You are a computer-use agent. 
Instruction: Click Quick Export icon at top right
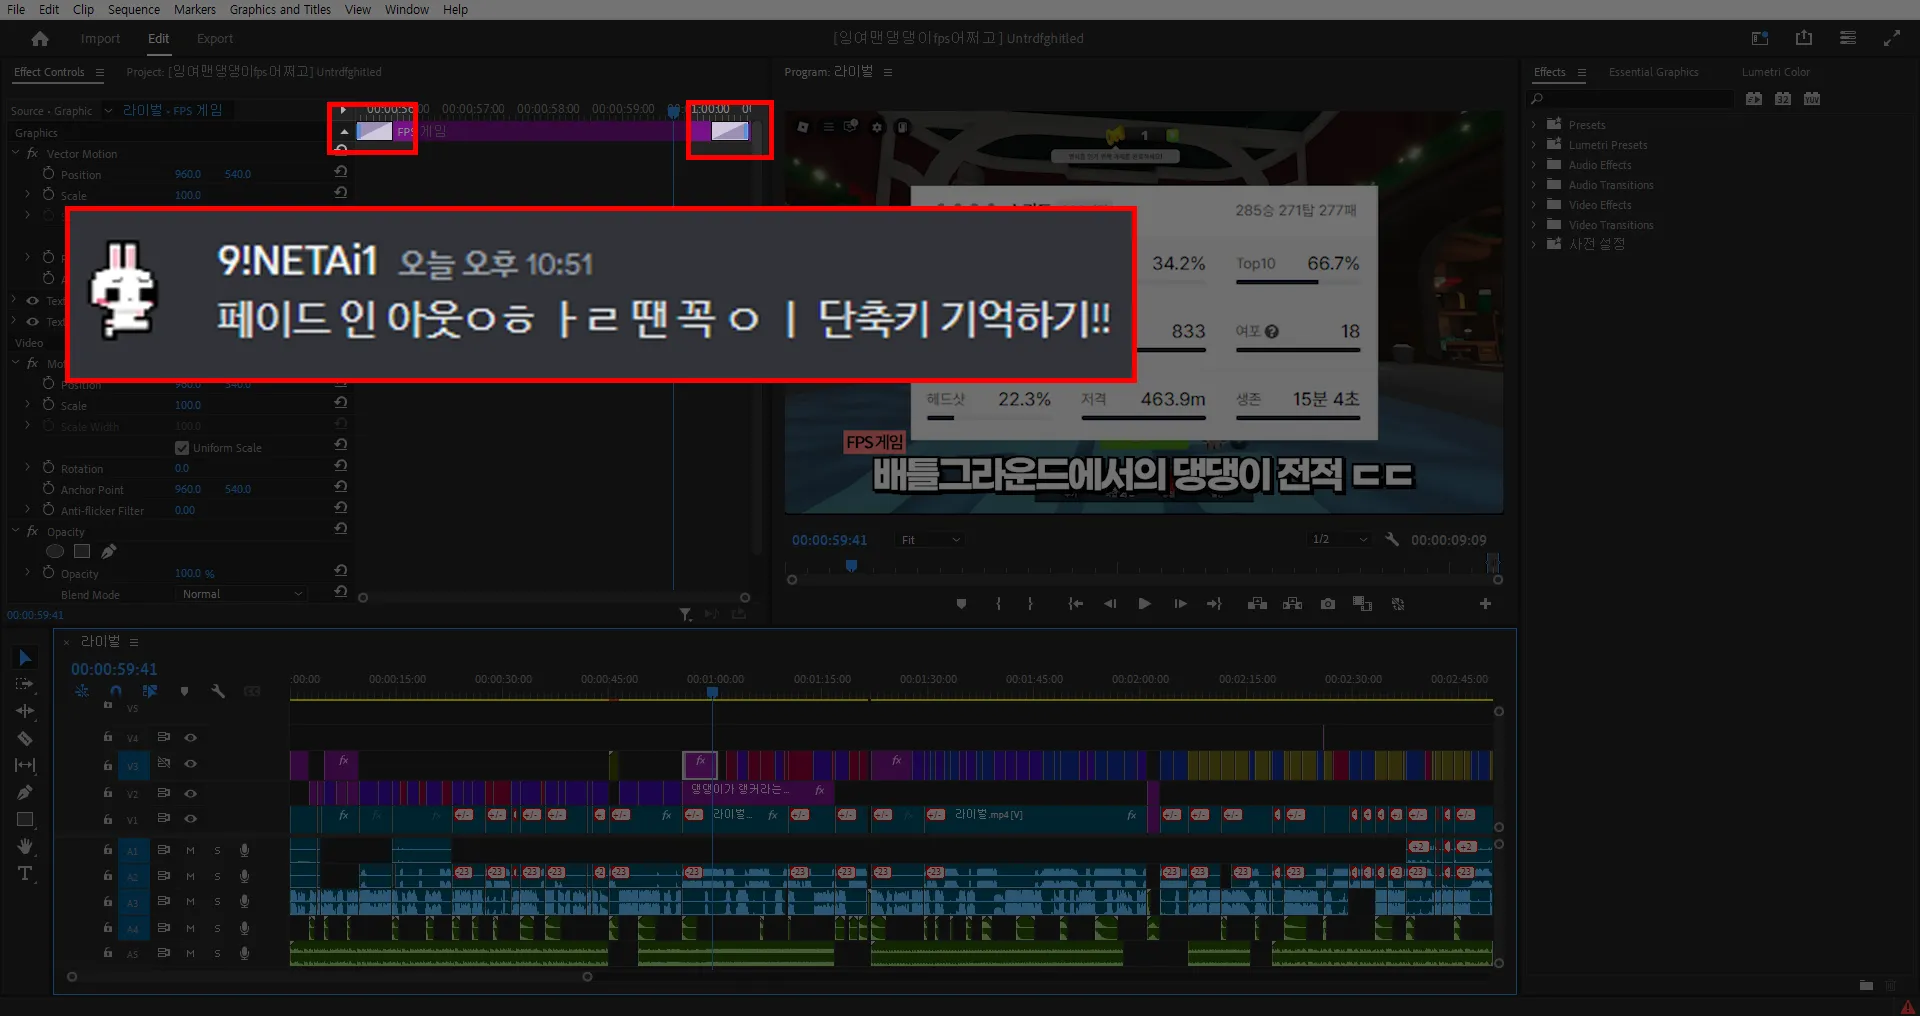coord(1804,38)
